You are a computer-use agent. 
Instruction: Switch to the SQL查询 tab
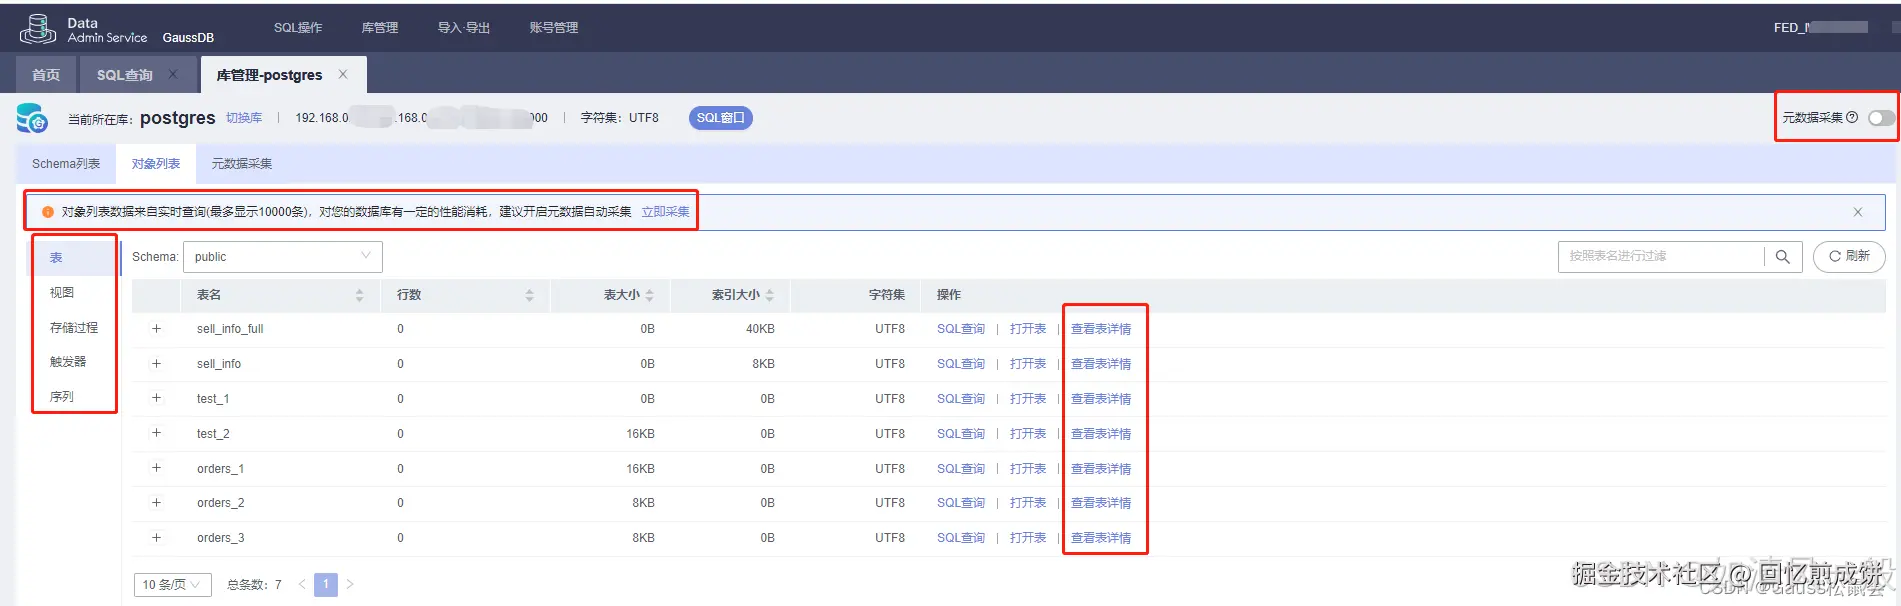pos(125,75)
